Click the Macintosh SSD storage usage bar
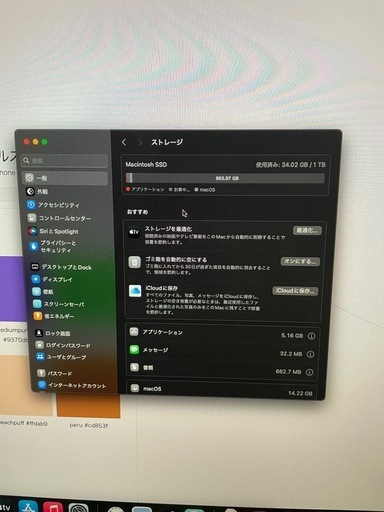384x512 pixels. 225,178
